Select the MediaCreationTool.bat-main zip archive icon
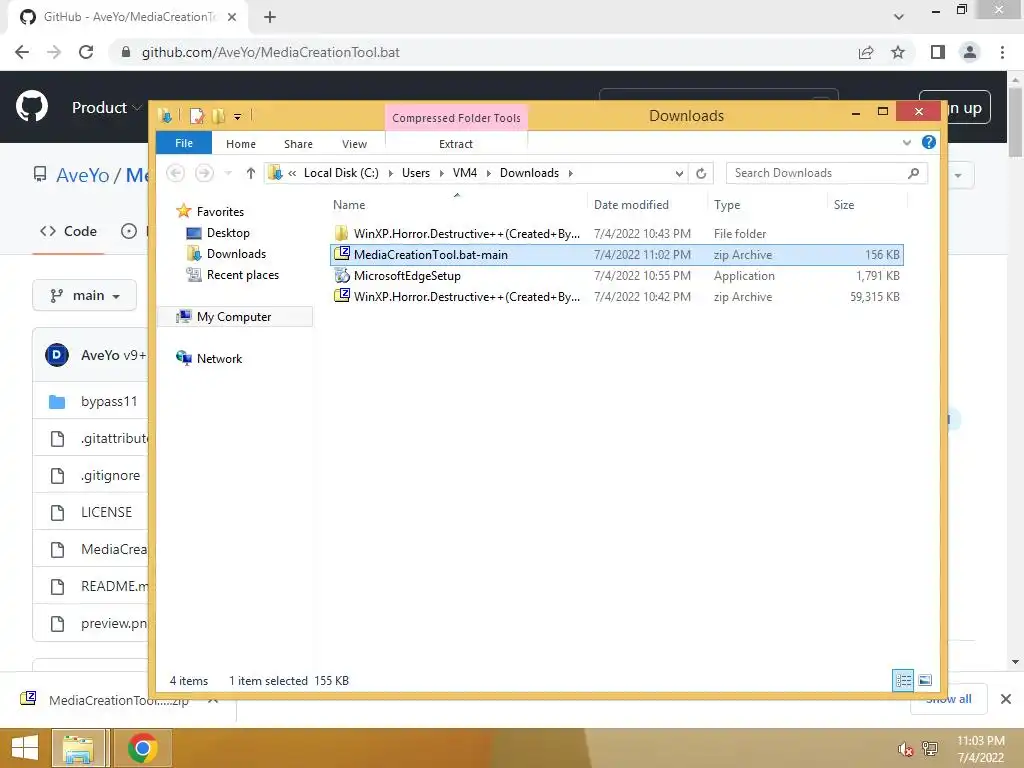The height and width of the screenshot is (768, 1024). click(342, 254)
